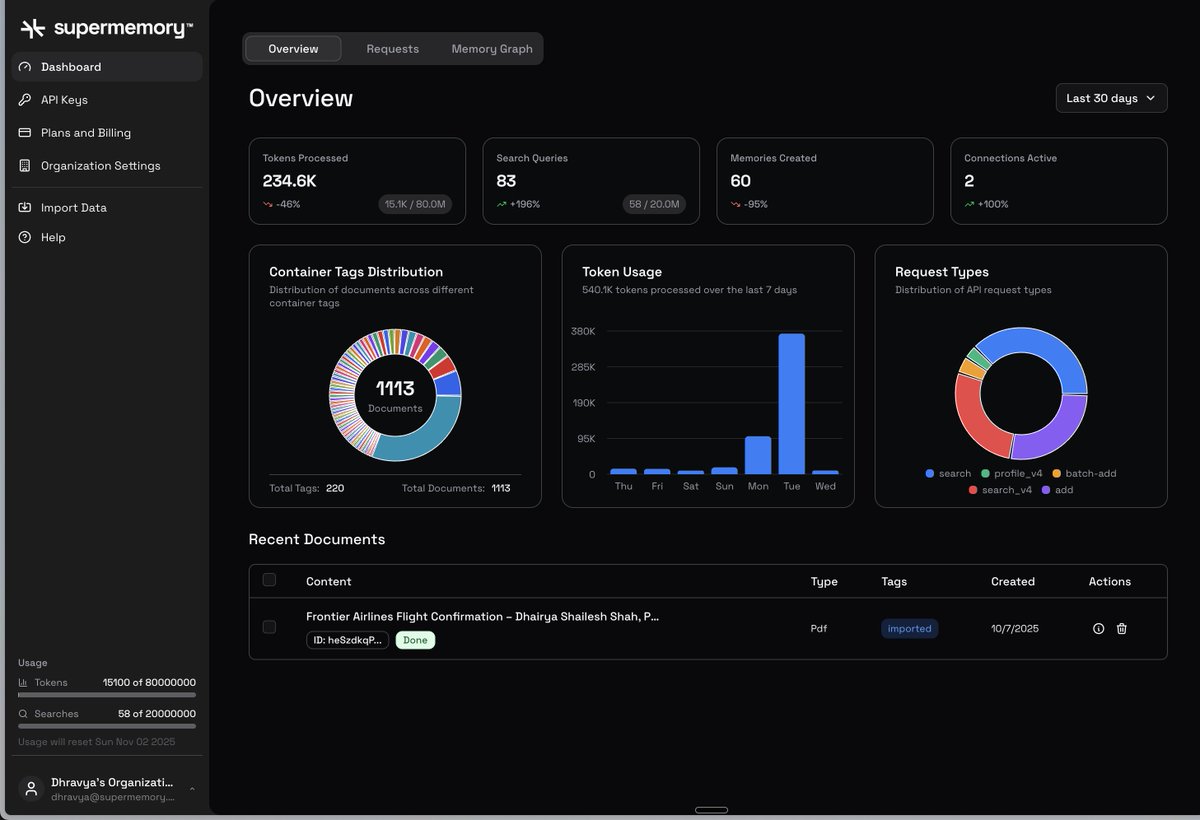Click the Type column header
The width and height of the screenshot is (1200, 820).
click(x=824, y=581)
